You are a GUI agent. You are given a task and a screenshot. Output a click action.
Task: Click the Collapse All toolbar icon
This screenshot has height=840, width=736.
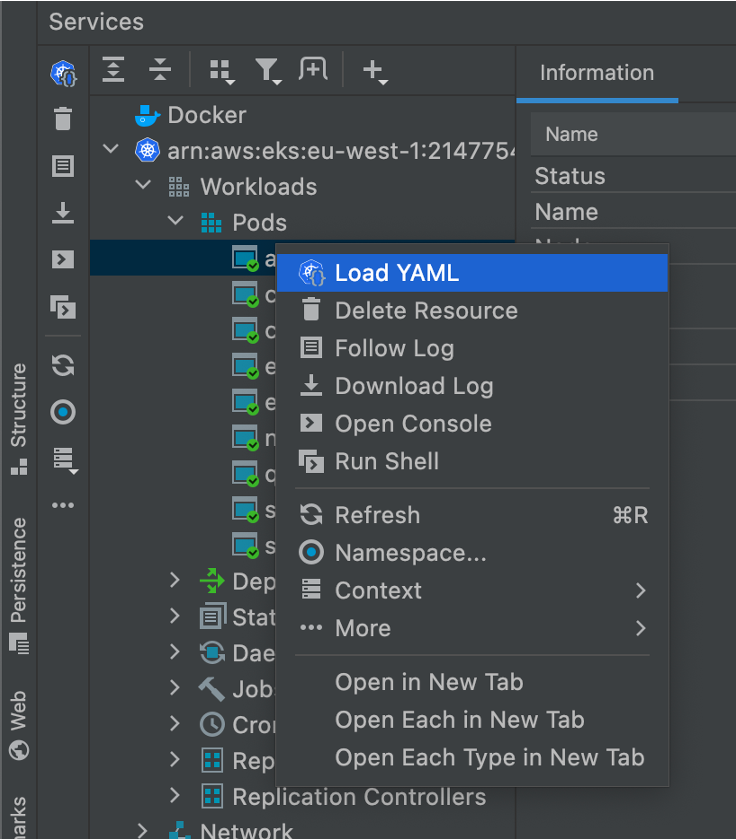pyautogui.click(x=160, y=70)
